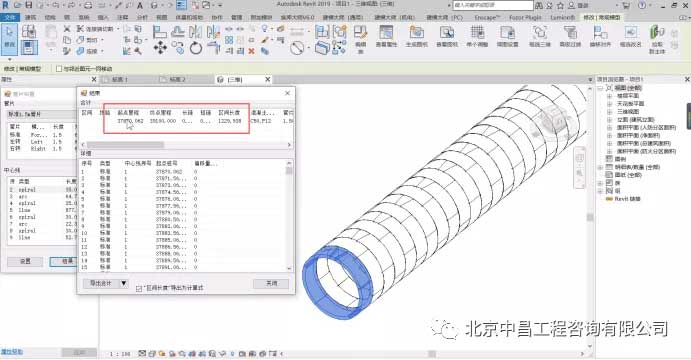Select the Rotate tool circular arrow

(195, 48)
